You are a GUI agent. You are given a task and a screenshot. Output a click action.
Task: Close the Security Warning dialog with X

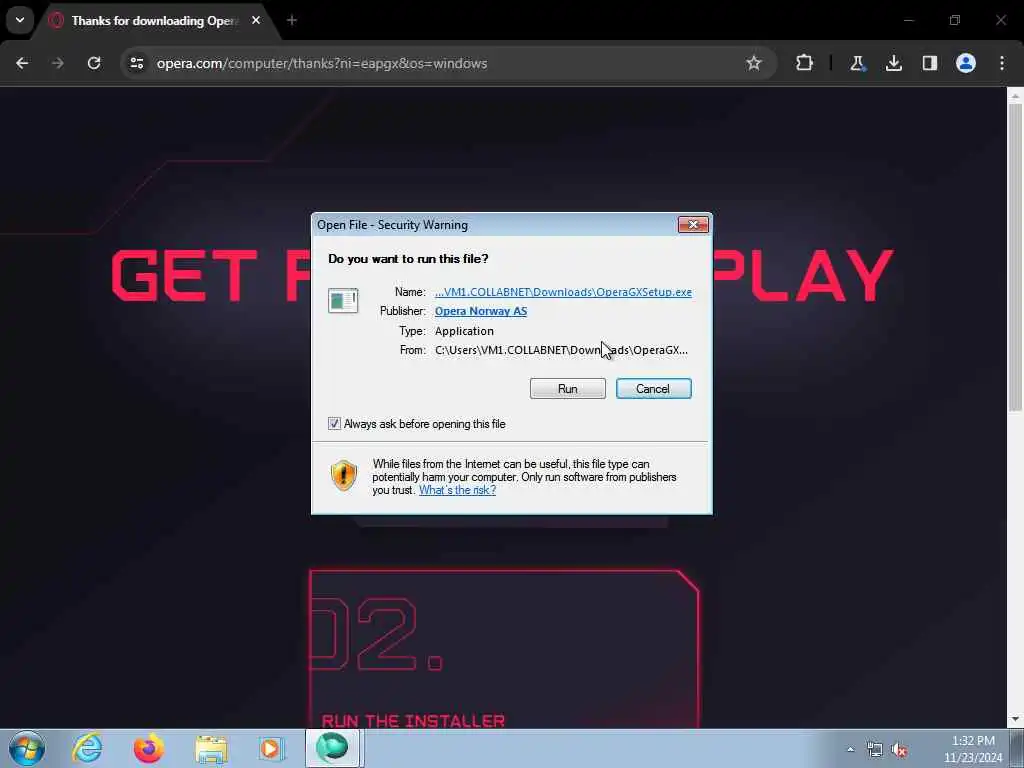(693, 225)
